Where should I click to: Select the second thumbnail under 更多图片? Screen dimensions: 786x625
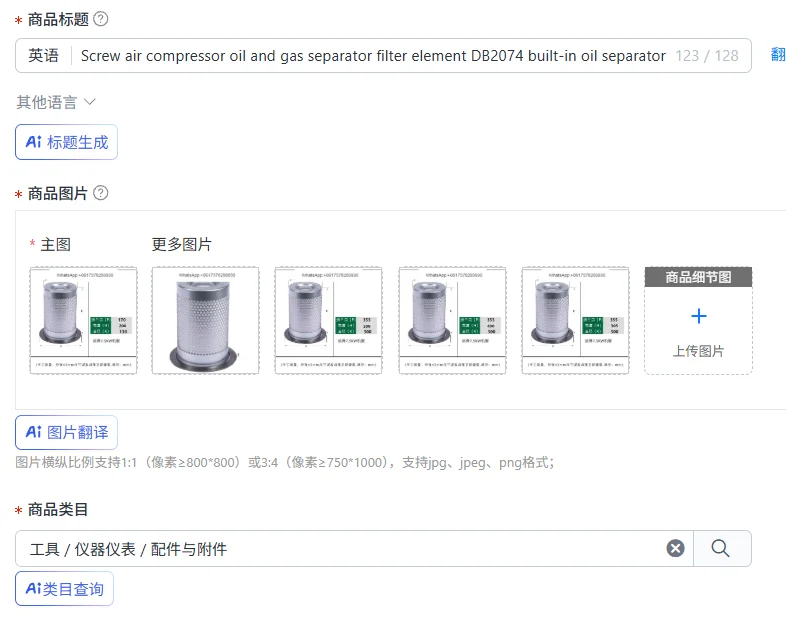[328, 320]
